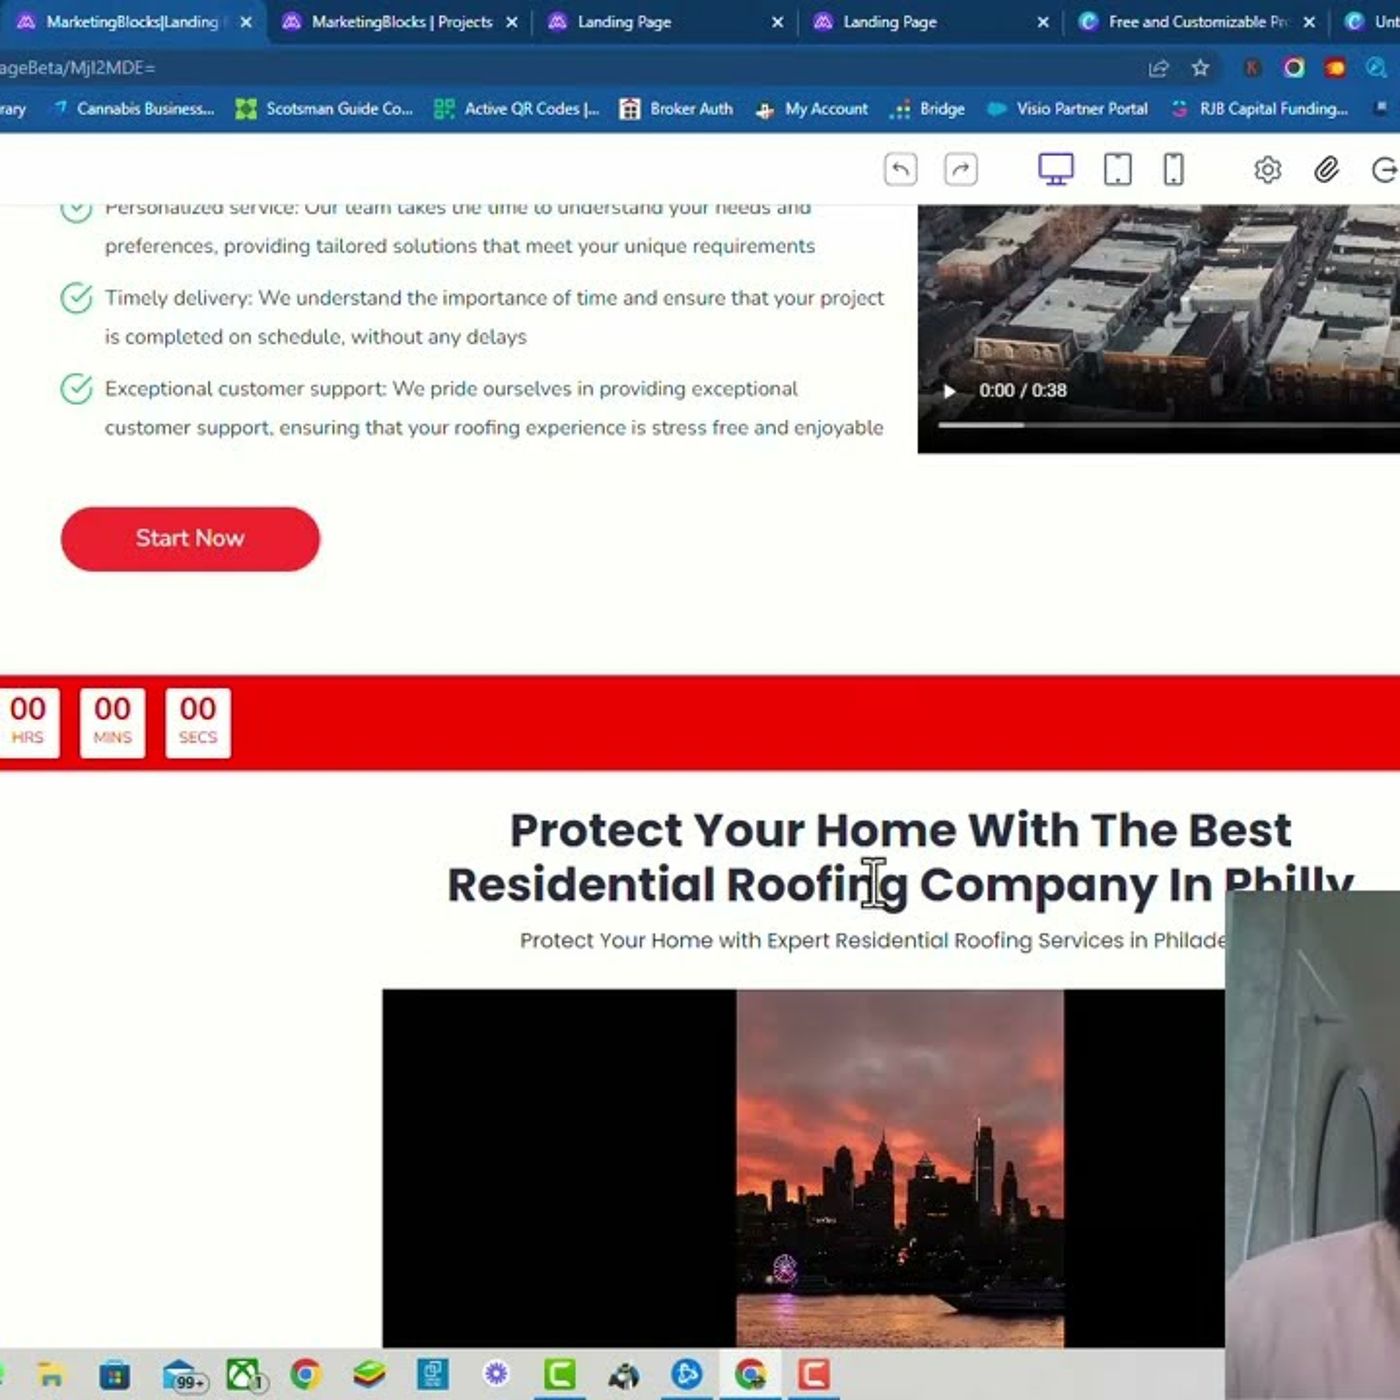Click the Protect Your Home headline text

pyautogui.click(x=899, y=857)
